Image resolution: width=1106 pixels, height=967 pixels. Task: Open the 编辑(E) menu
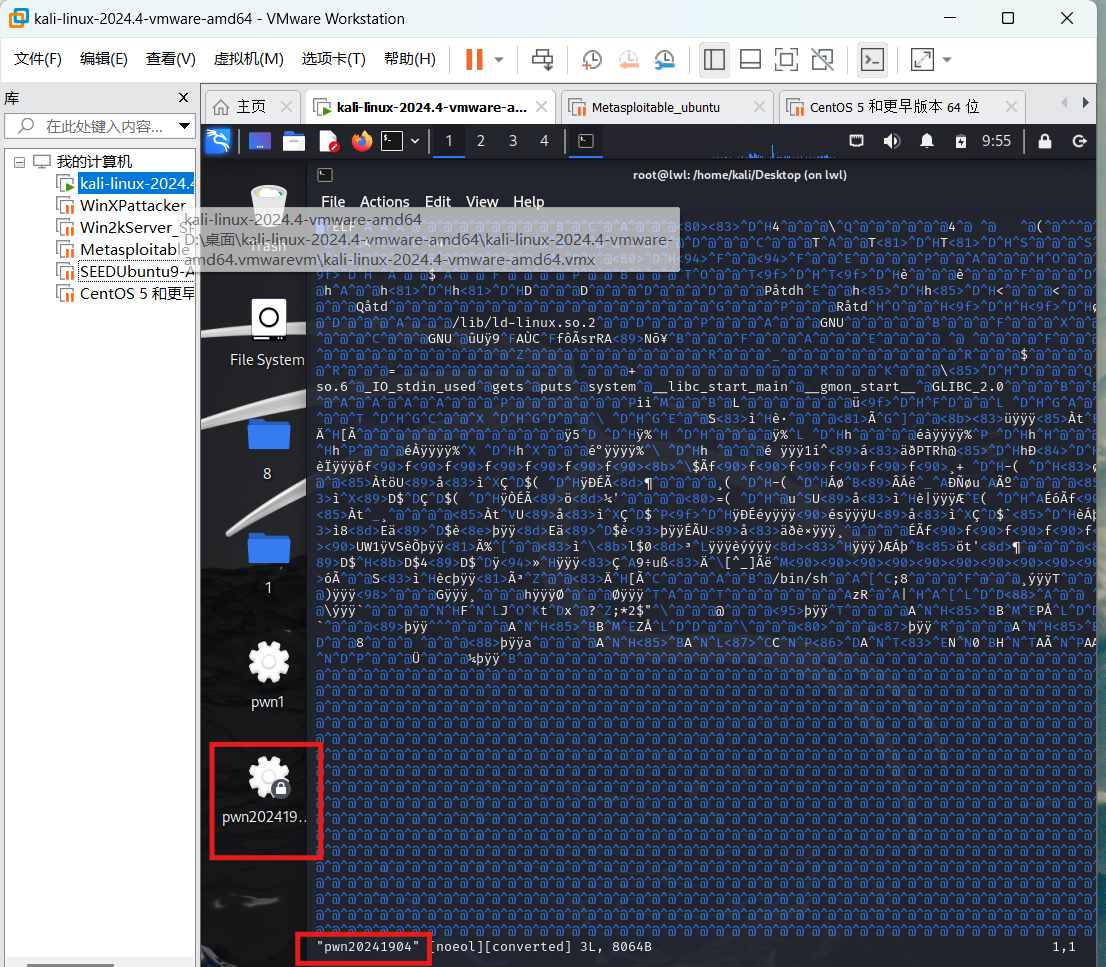pyautogui.click(x=104, y=59)
